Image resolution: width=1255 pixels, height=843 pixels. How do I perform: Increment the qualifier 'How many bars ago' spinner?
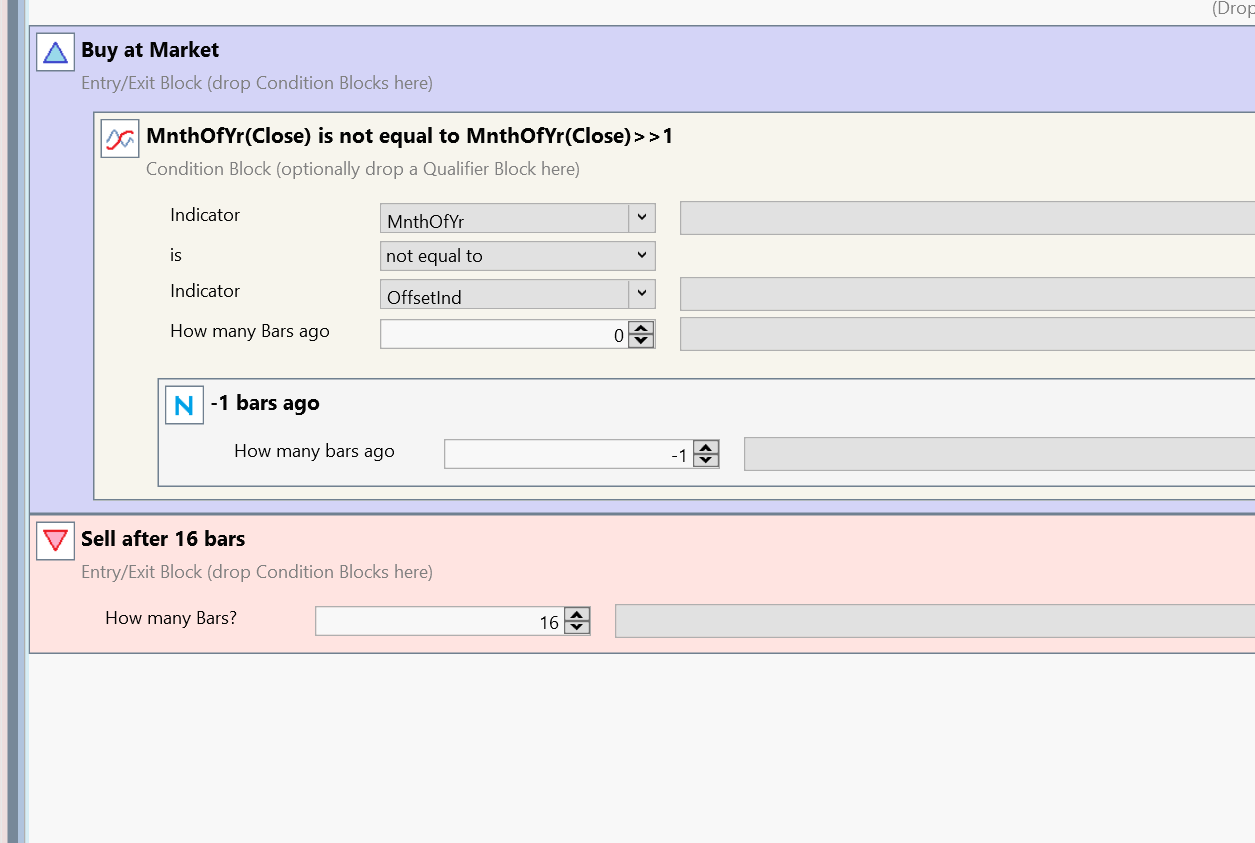tap(706, 448)
